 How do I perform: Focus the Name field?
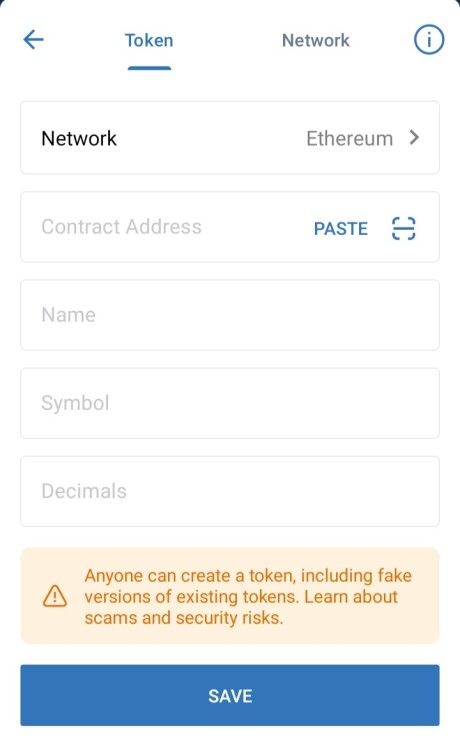click(230, 315)
